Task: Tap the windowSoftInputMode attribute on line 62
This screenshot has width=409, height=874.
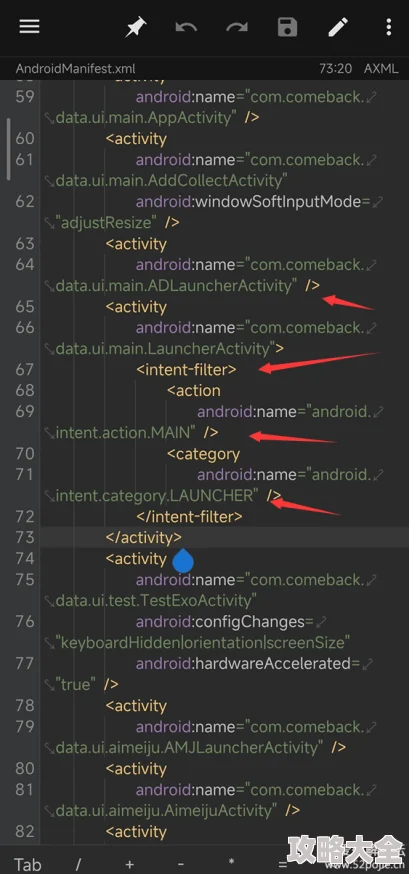Action: click(x=253, y=201)
